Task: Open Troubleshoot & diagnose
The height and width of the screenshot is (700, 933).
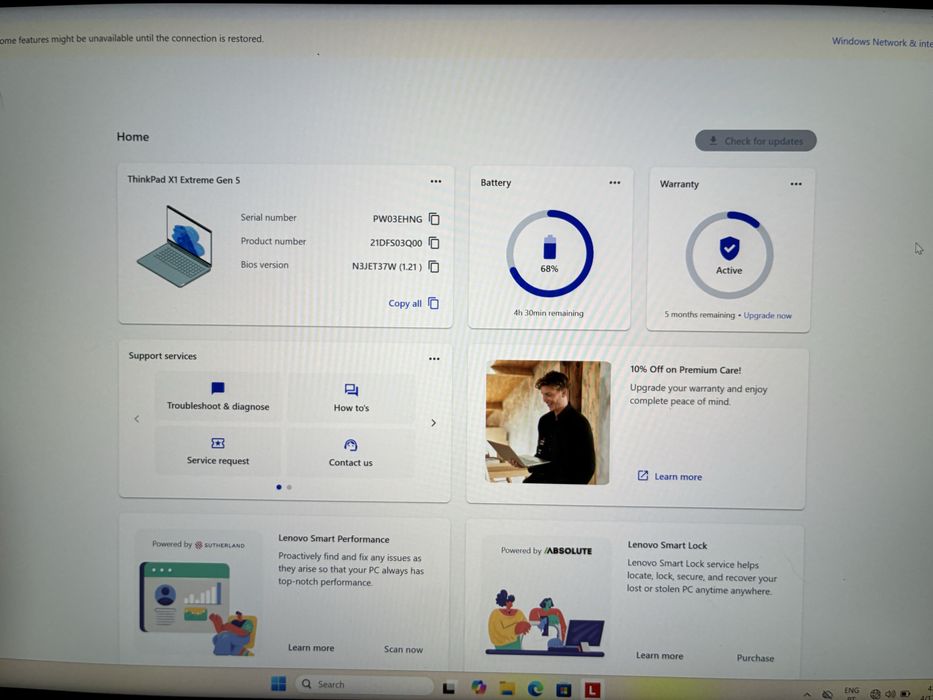Action: (x=218, y=398)
